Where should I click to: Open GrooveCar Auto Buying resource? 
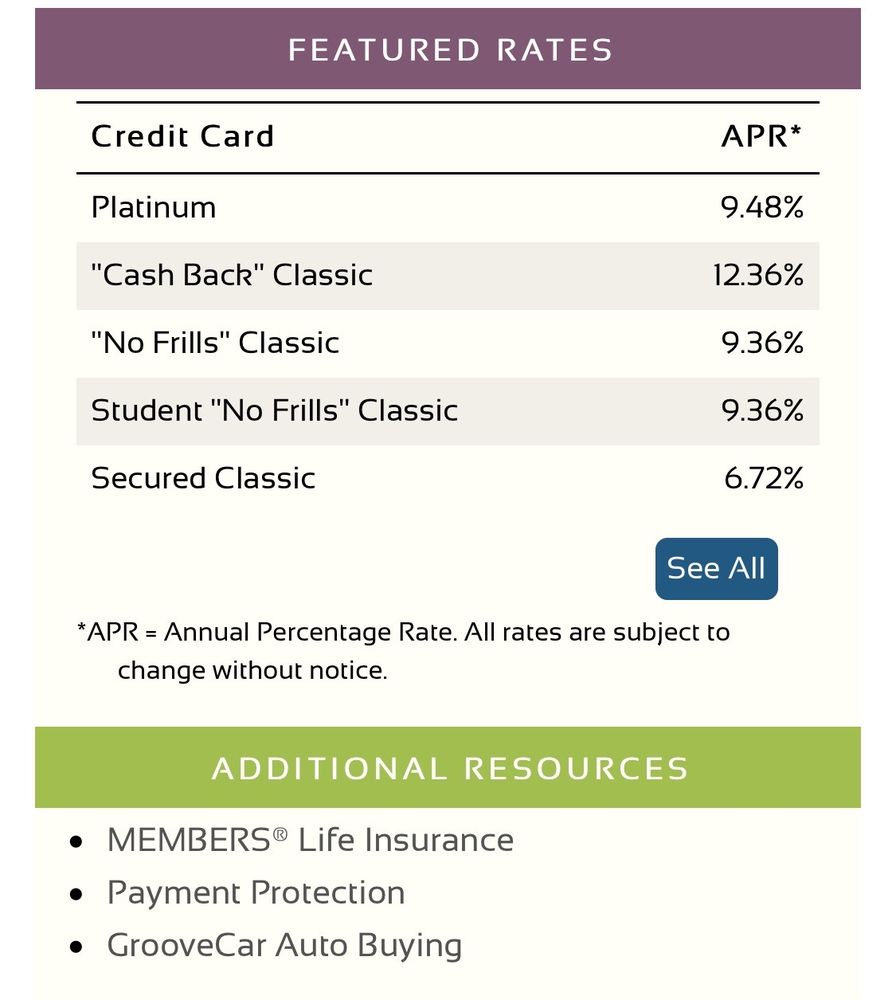[285, 944]
